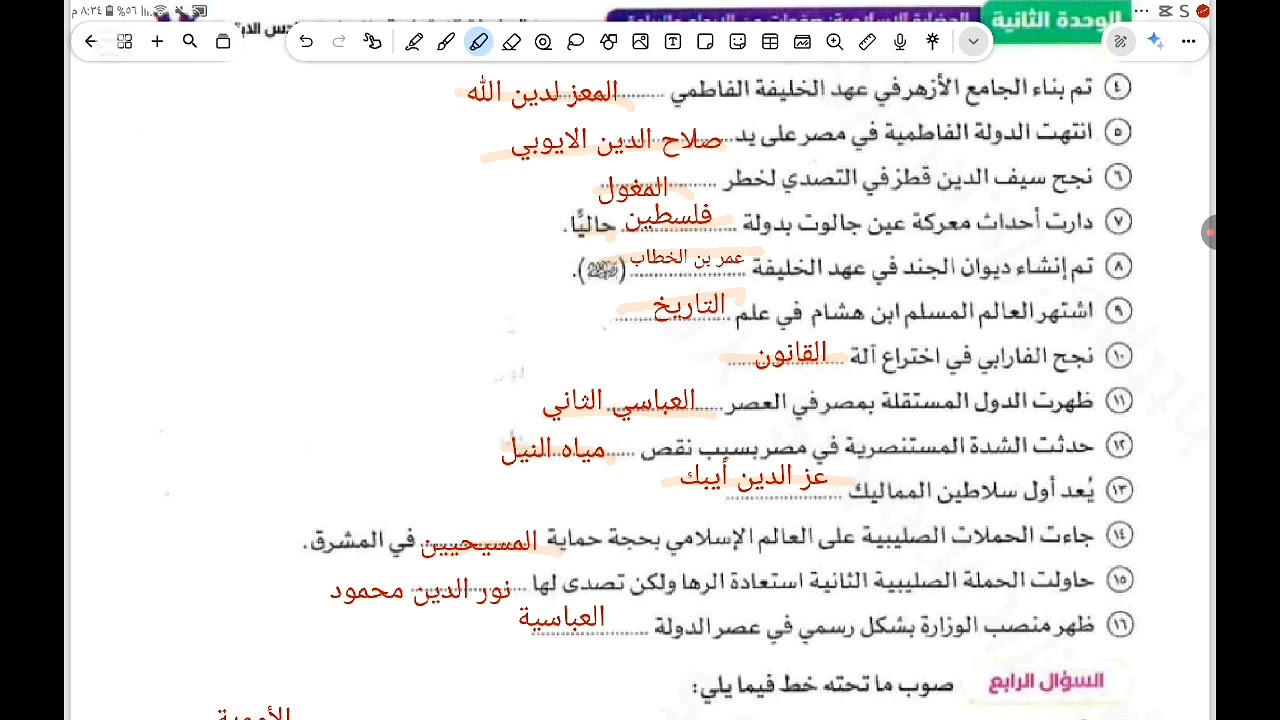The image size is (1280, 720).
Task: Open the page stack icon
Action: [223, 42]
